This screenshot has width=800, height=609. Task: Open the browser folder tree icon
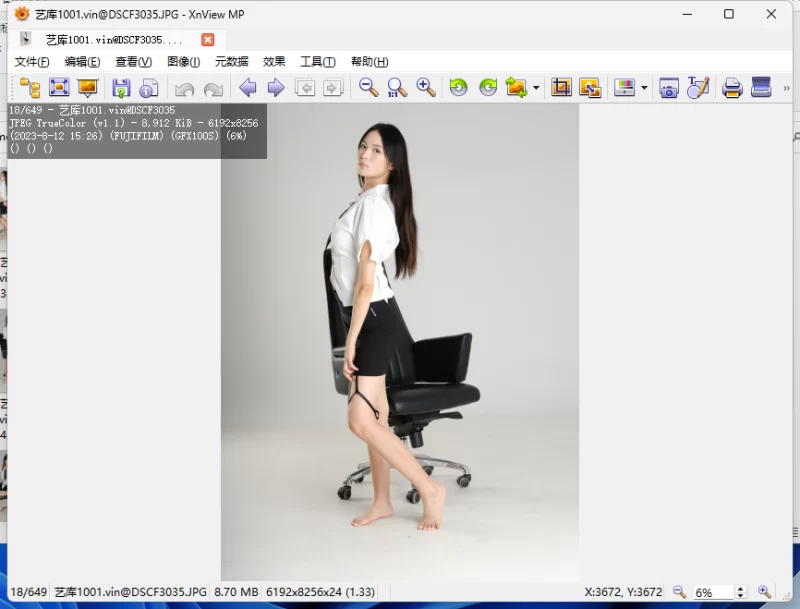(30, 88)
